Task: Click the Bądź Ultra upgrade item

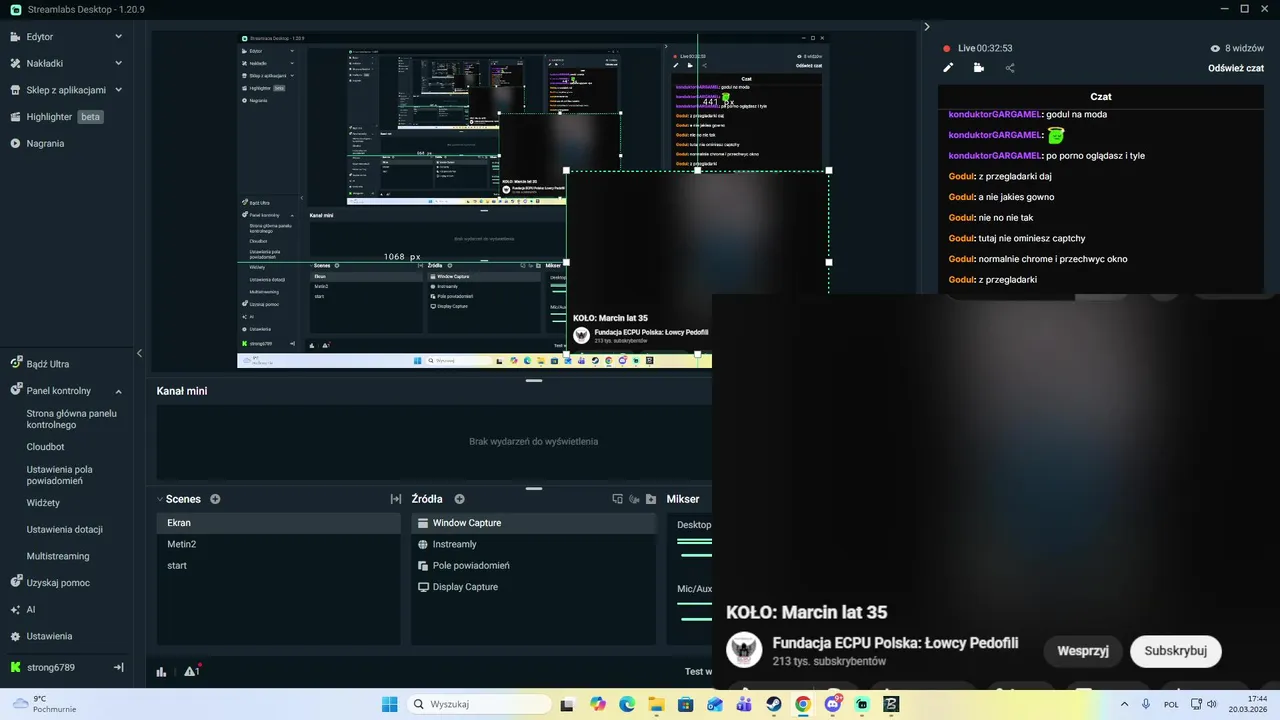Action: pos(48,364)
